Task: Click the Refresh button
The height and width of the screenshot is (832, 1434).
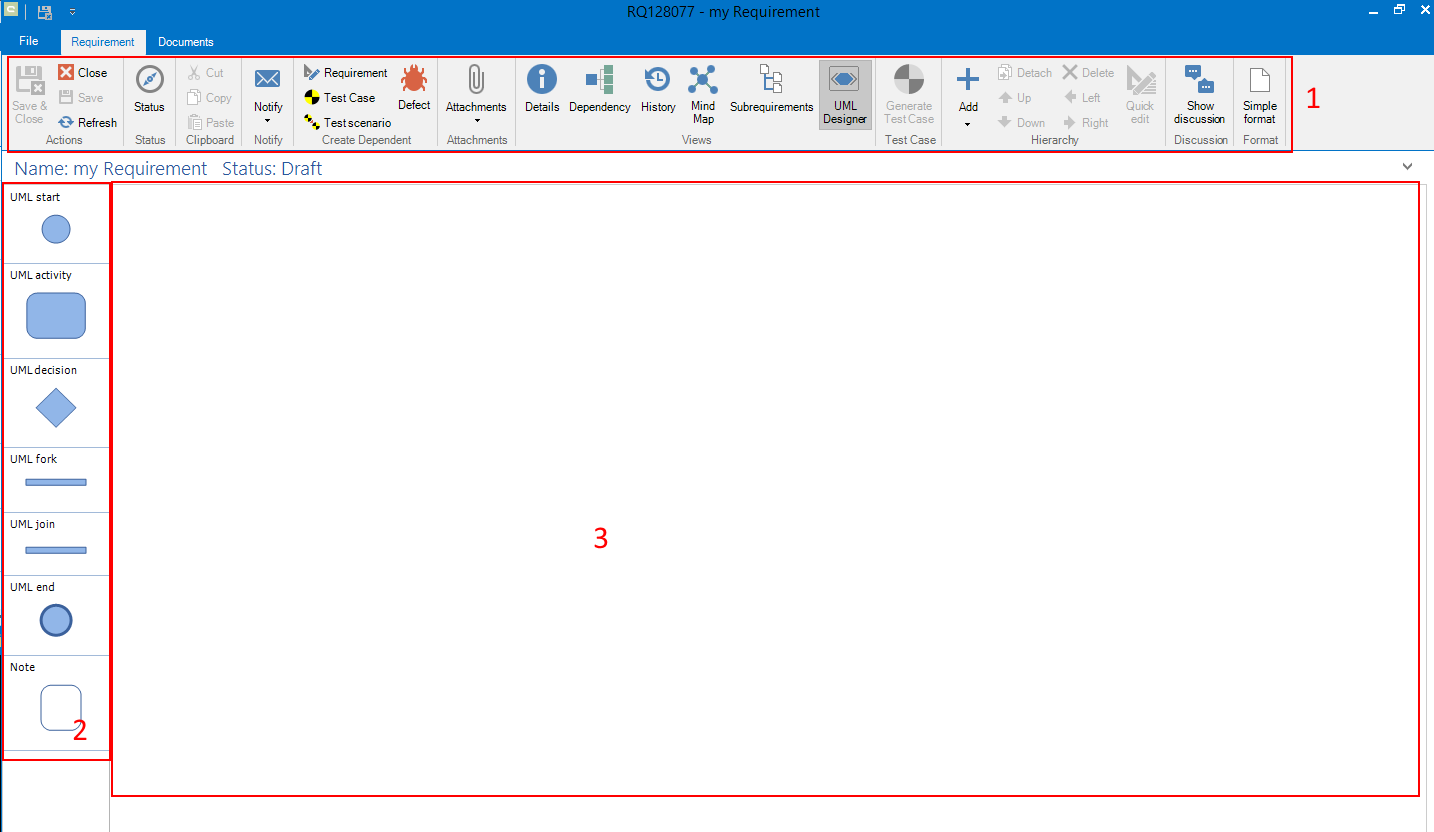Action: point(88,123)
